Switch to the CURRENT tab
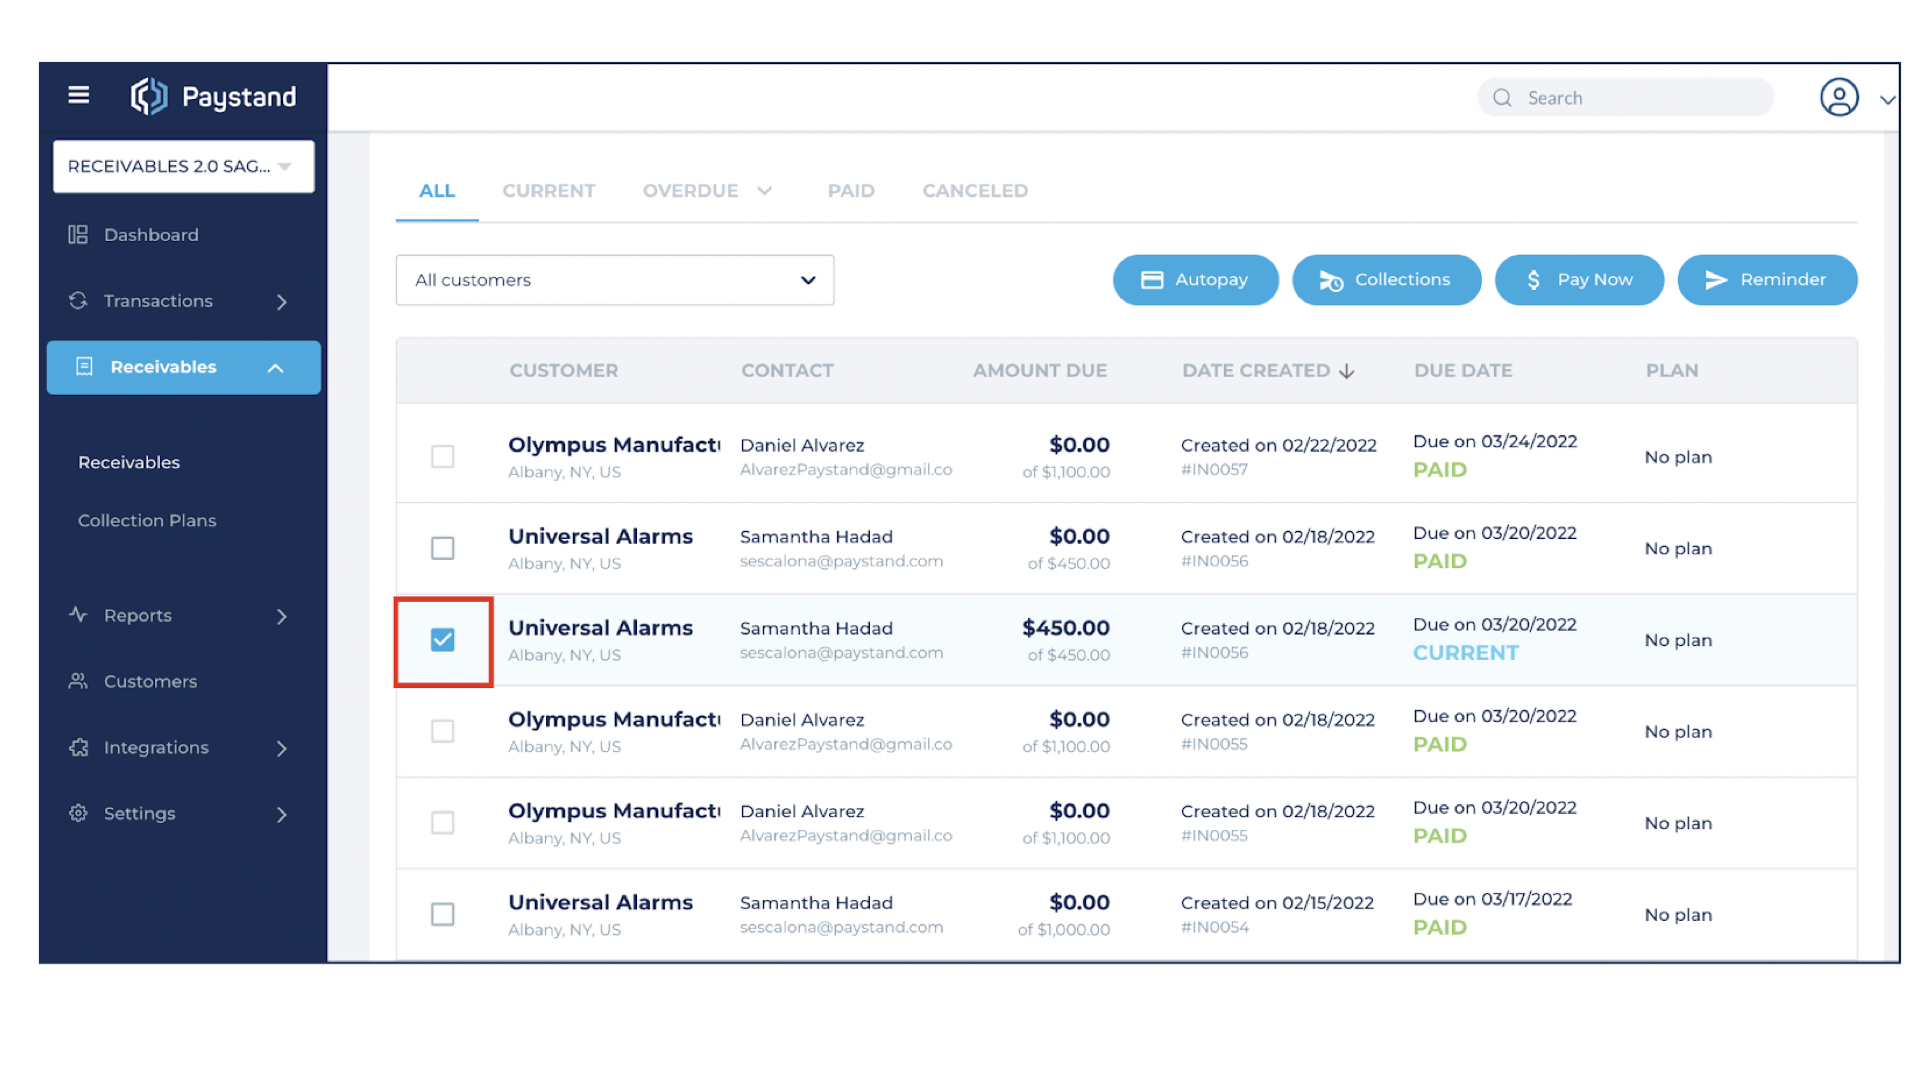 [549, 191]
